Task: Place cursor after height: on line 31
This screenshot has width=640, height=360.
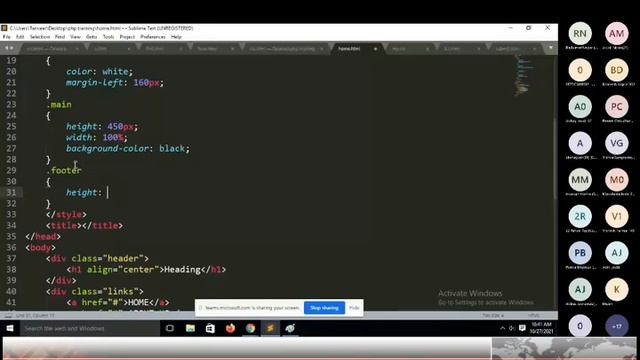Action: 108,192
